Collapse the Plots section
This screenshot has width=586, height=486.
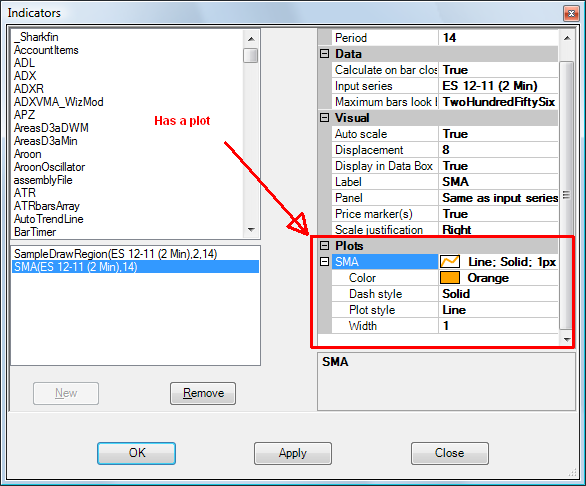pyautogui.click(x=324, y=246)
